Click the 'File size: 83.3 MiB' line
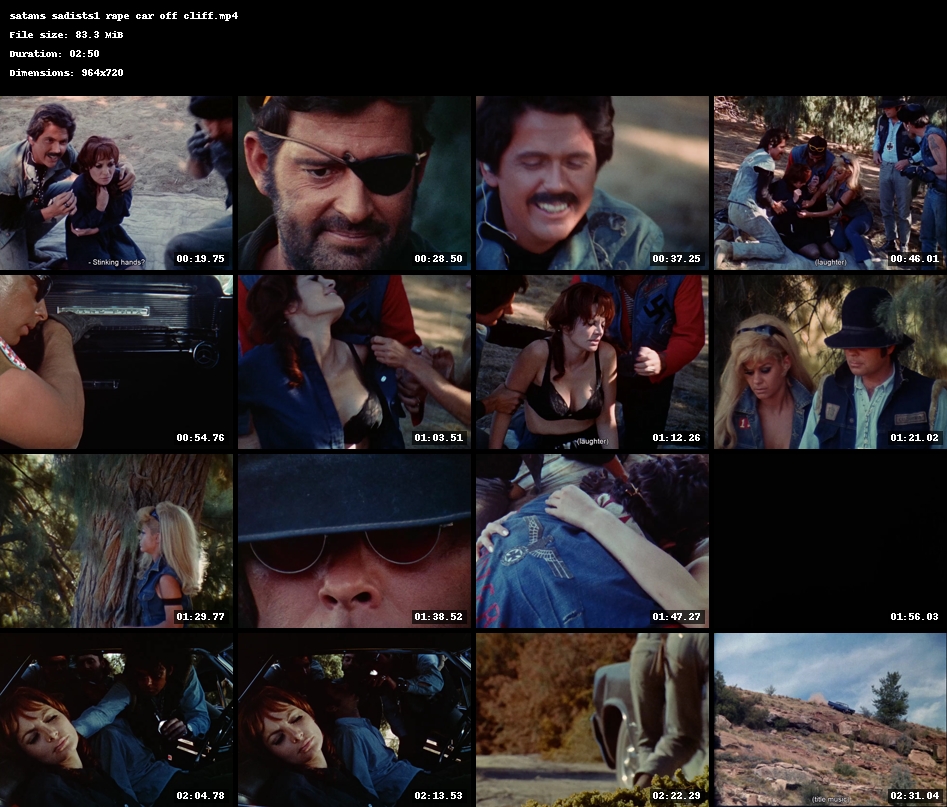The image size is (947, 807). click(66, 35)
